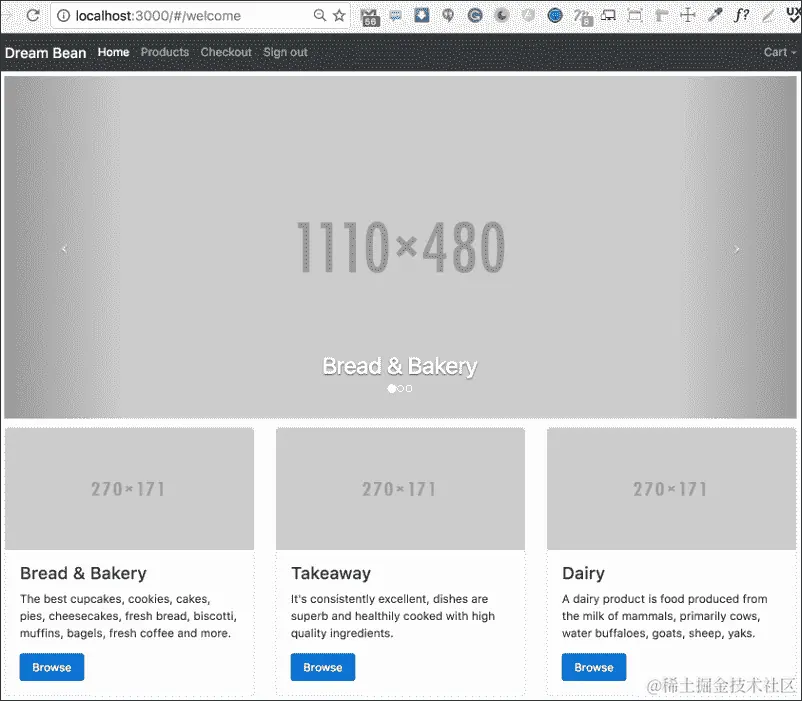
Task: Open the UX check extension
Action: (x=793, y=15)
